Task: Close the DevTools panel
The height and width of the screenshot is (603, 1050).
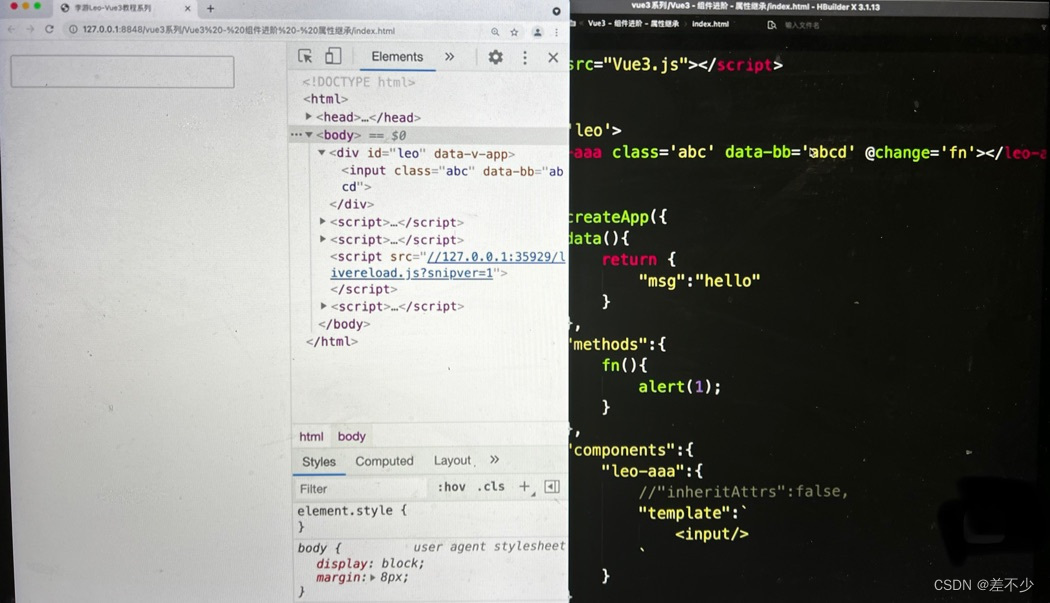Action: pos(553,58)
